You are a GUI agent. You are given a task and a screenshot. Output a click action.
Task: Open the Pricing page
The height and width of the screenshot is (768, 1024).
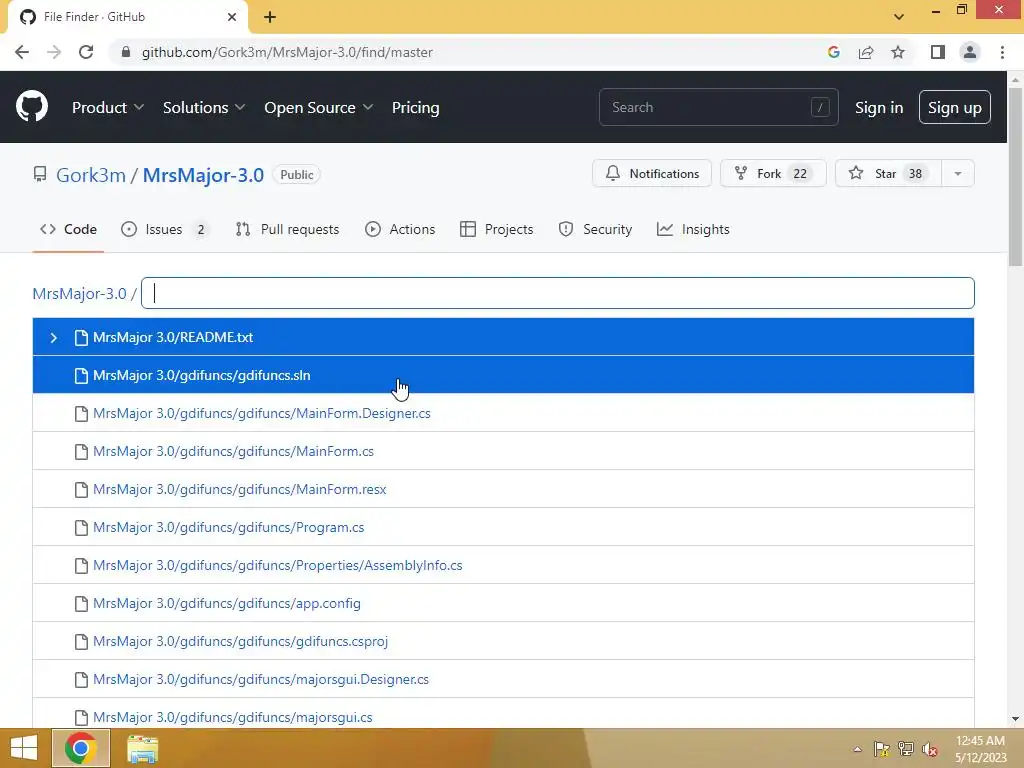pyautogui.click(x=415, y=107)
